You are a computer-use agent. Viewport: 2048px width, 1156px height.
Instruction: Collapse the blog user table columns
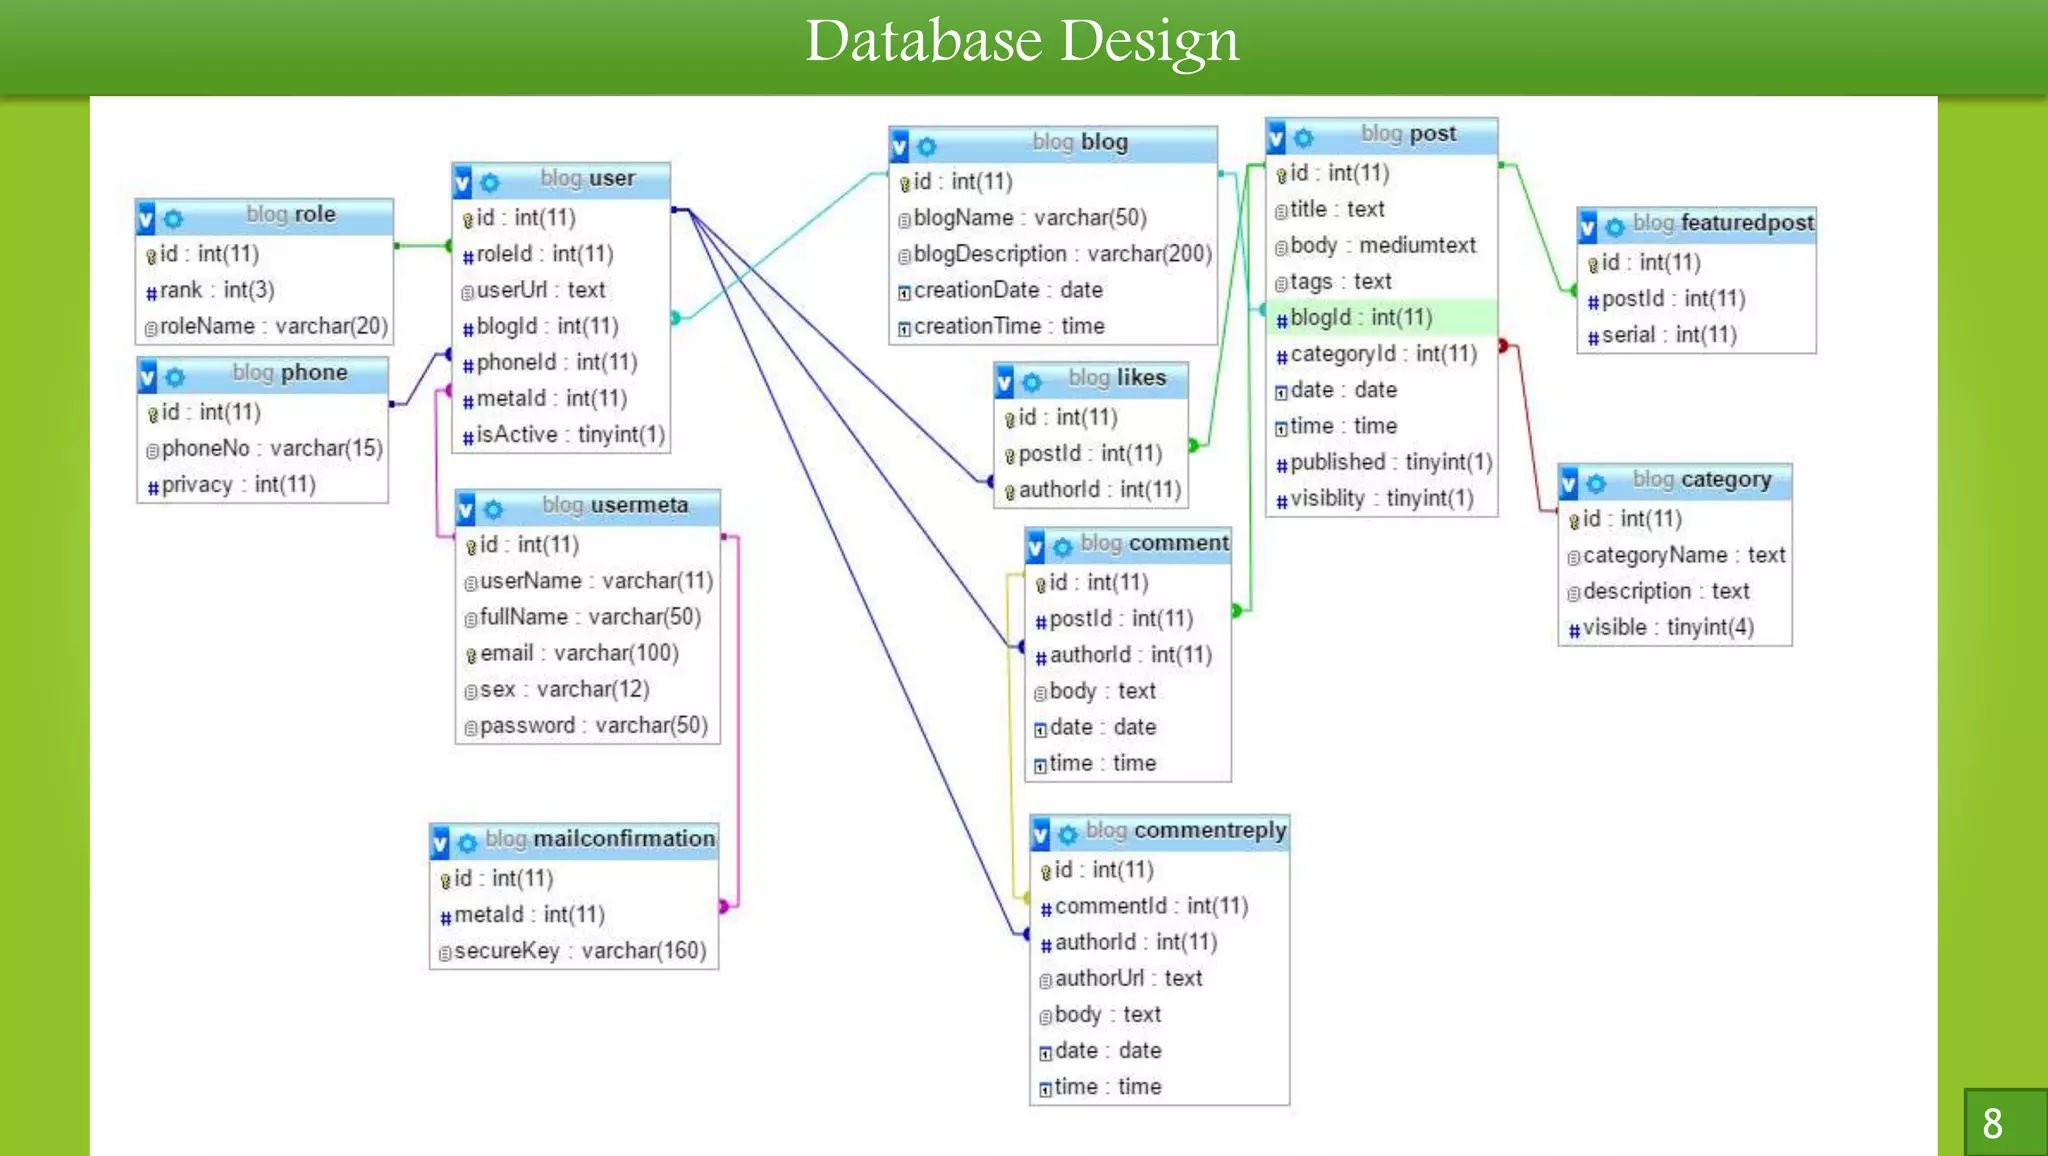tap(462, 182)
